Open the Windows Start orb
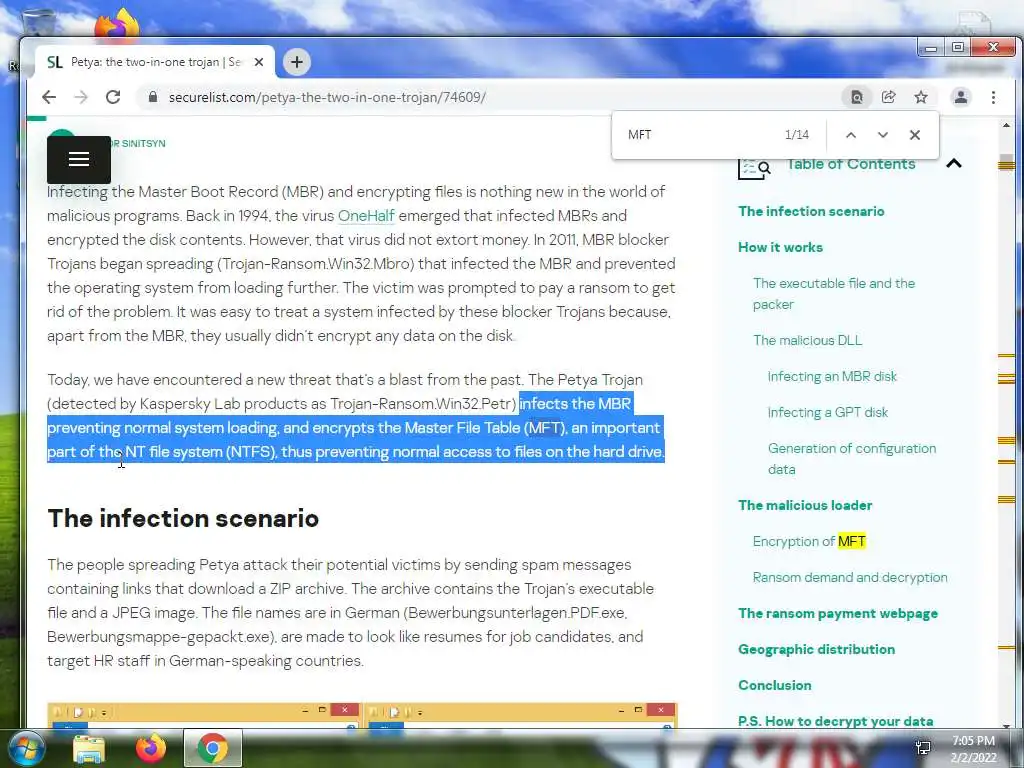Image resolution: width=1024 pixels, height=768 pixels. (x=26, y=749)
